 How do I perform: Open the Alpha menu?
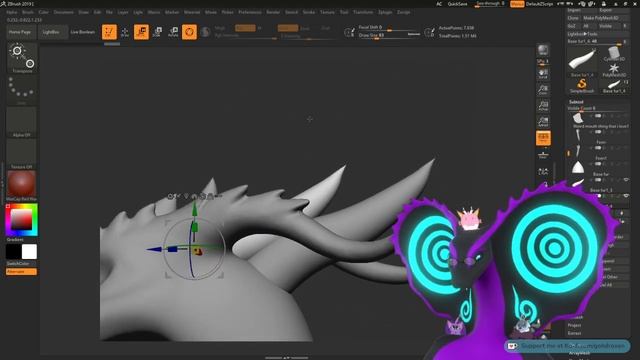12,12
